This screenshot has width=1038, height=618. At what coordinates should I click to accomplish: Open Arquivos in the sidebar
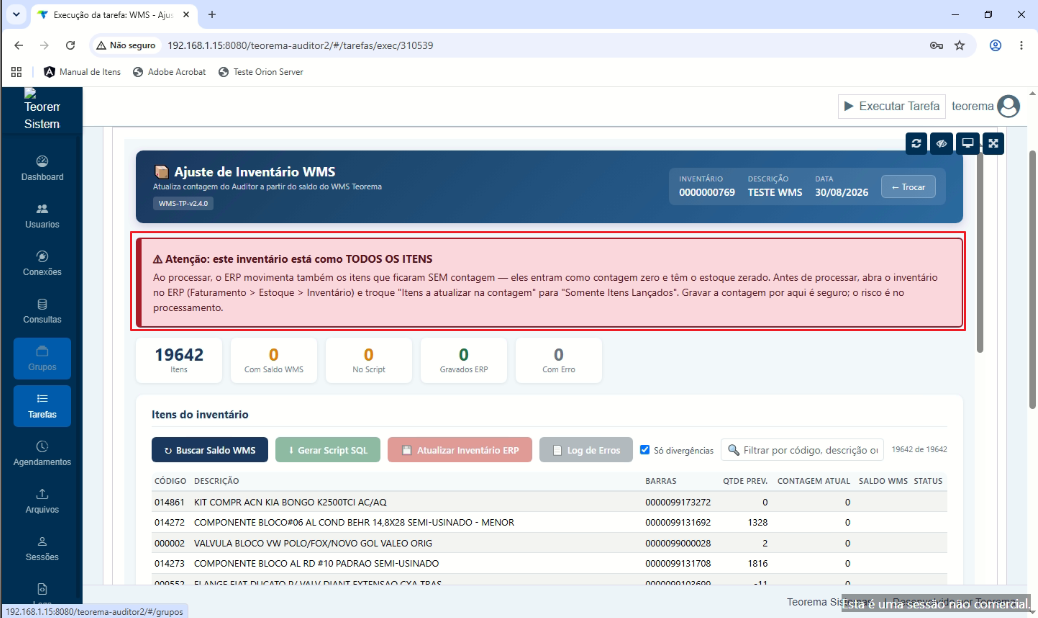pos(42,501)
